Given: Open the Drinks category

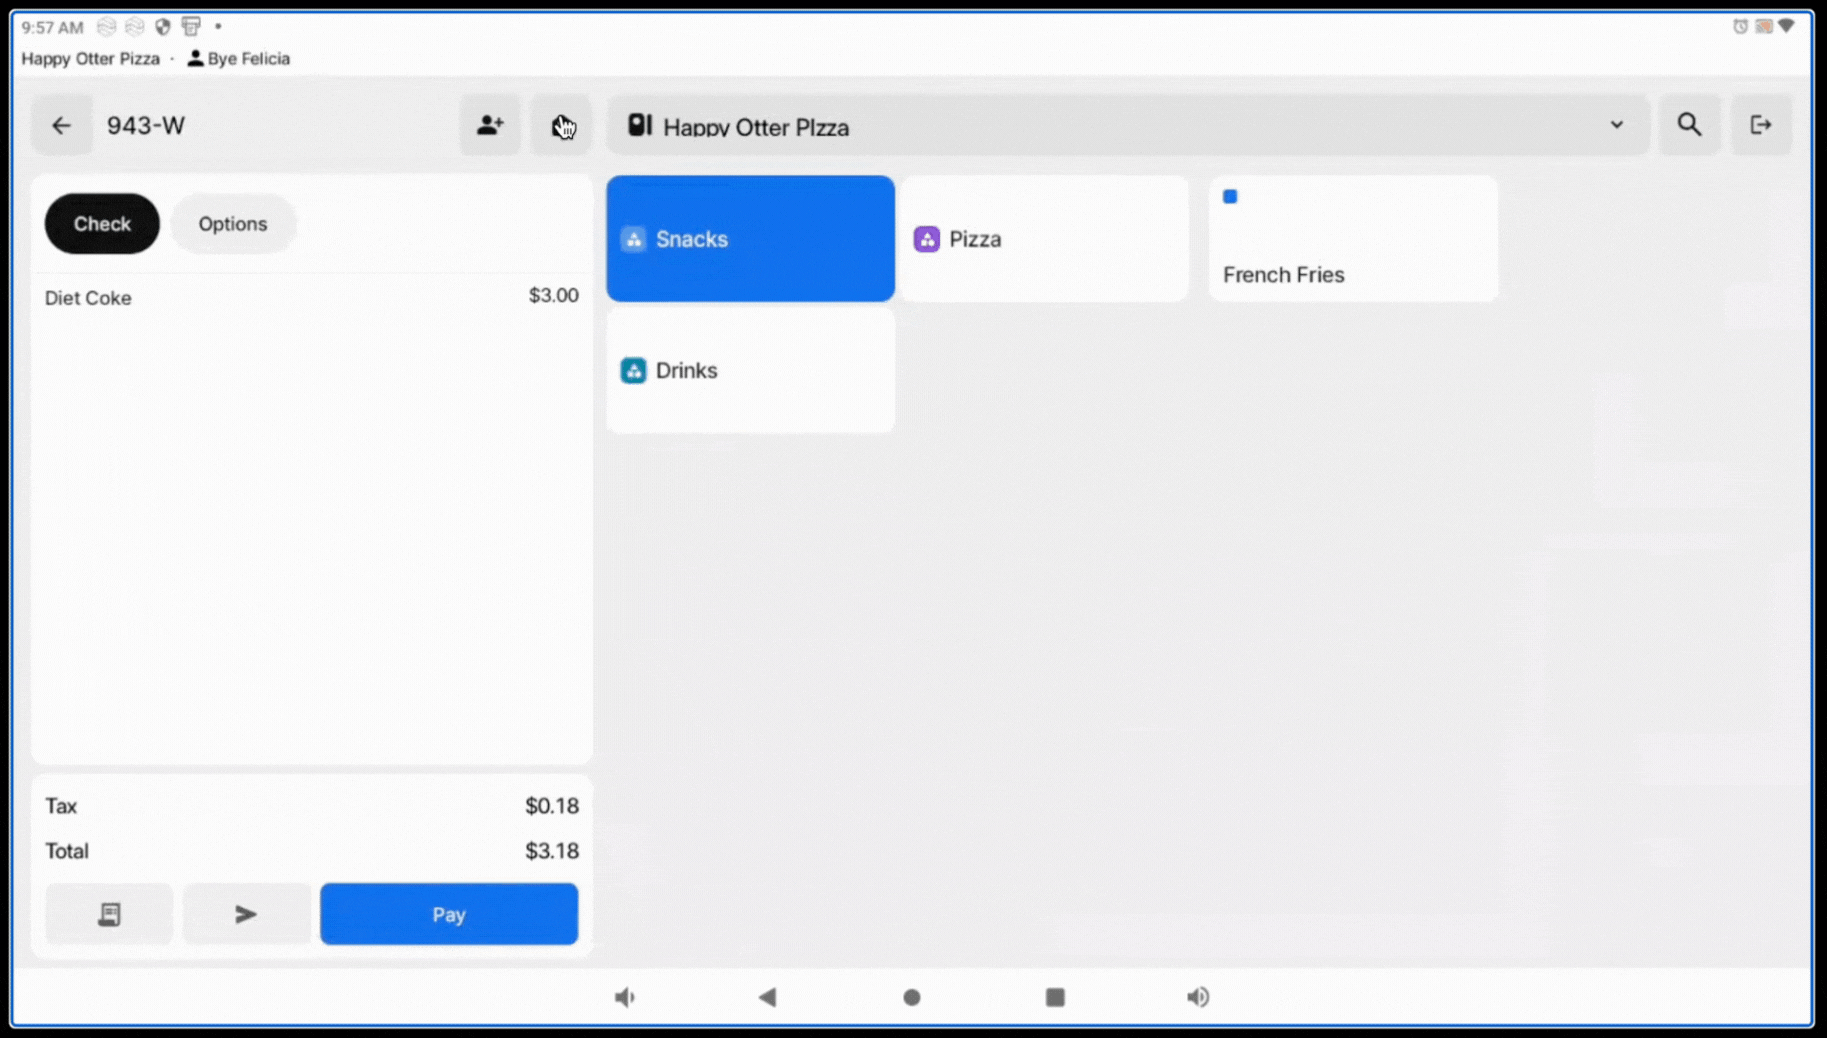Looking at the screenshot, I should (750, 370).
